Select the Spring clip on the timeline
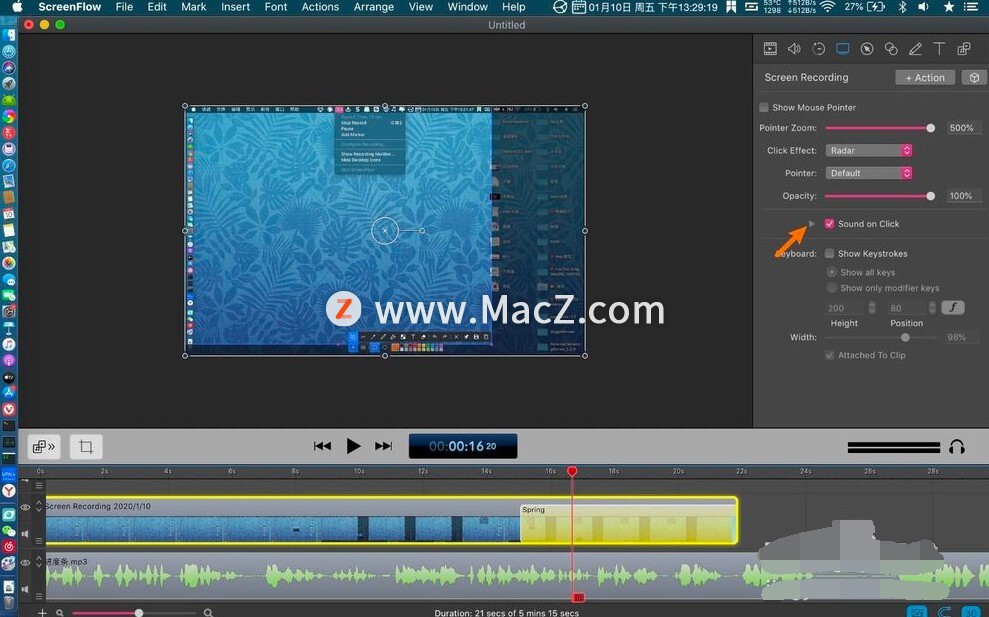The height and width of the screenshot is (617, 989). coord(628,522)
